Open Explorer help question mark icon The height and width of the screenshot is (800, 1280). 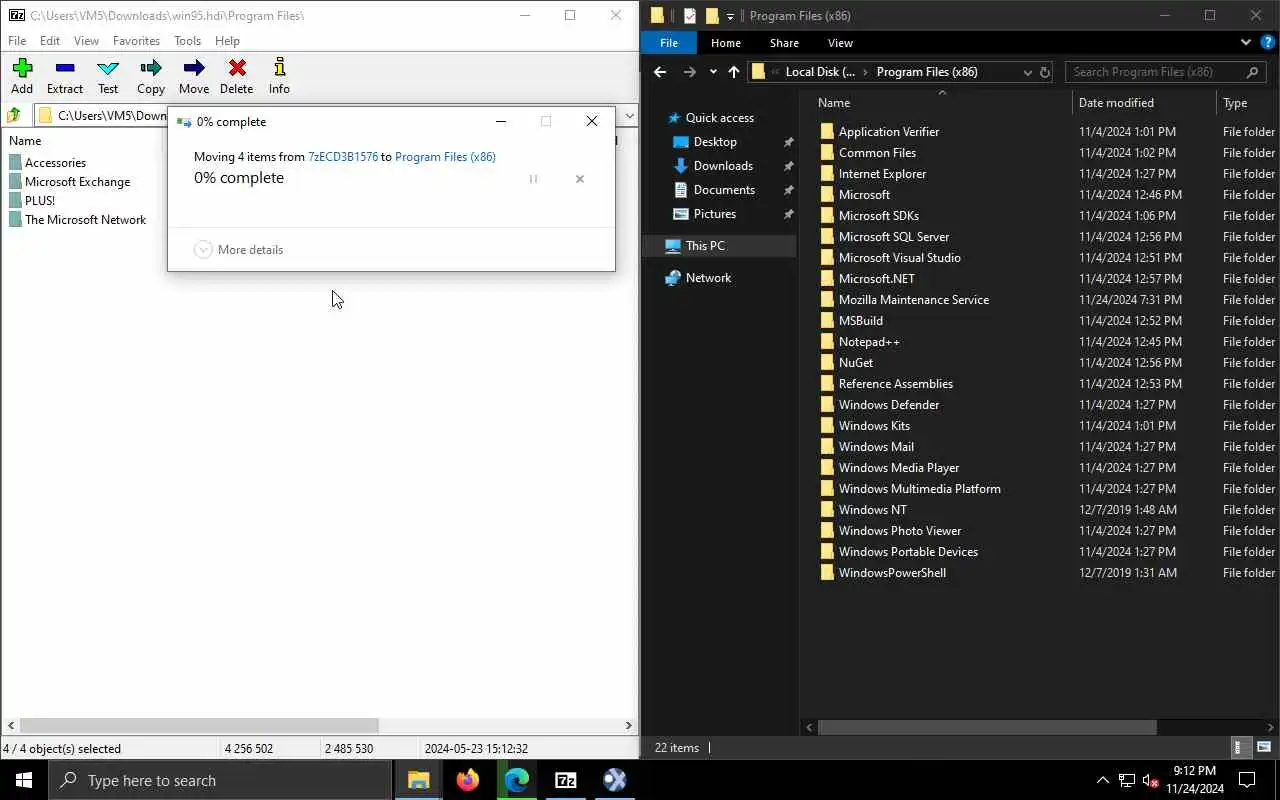pyautogui.click(x=1267, y=43)
